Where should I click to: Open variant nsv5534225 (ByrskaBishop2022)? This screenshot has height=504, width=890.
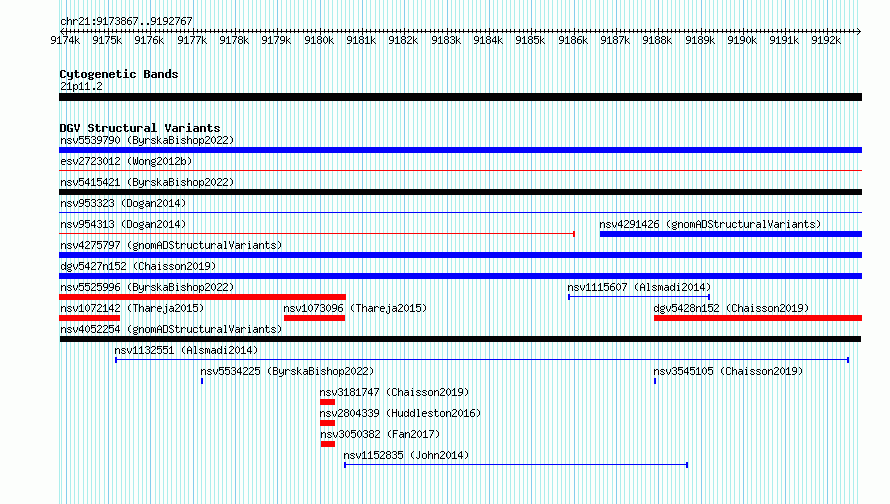click(x=287, y=371)
